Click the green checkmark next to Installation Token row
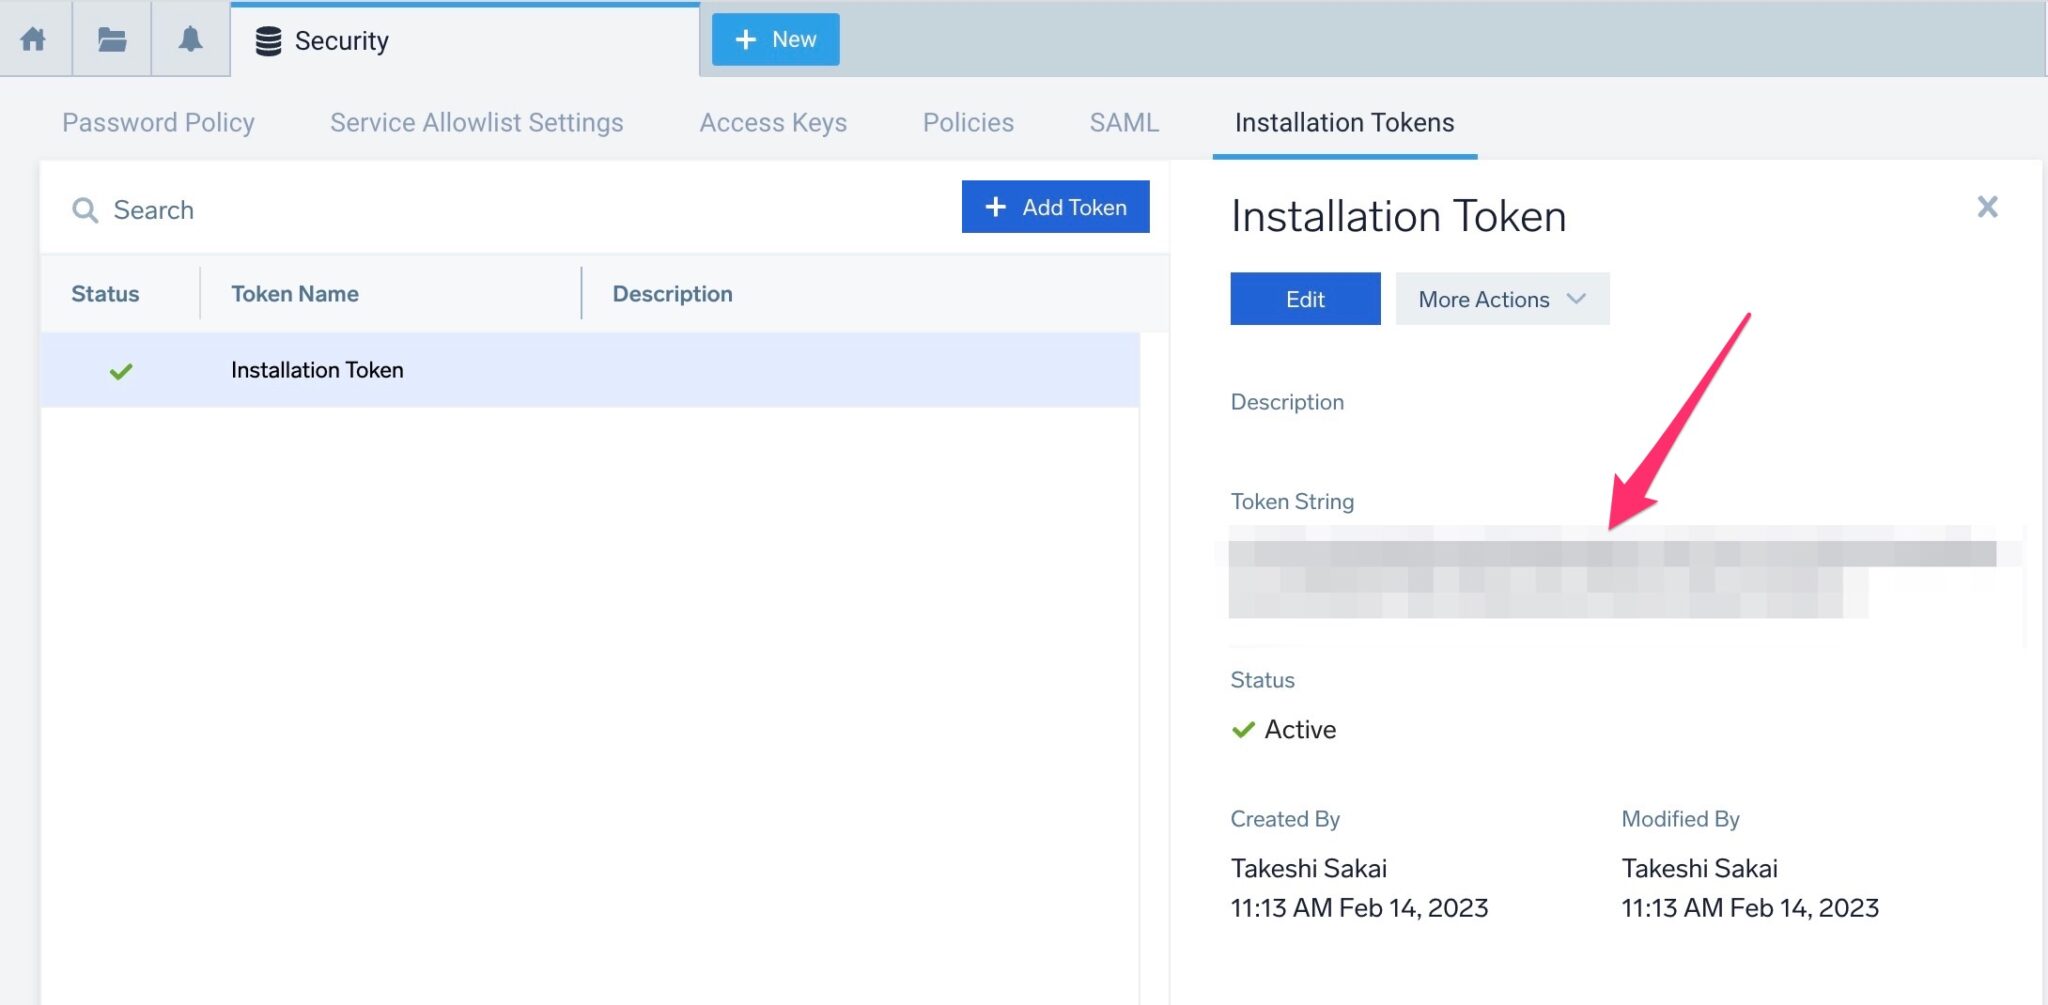This screenshot has height=1005, width=2048. [121, 370]
